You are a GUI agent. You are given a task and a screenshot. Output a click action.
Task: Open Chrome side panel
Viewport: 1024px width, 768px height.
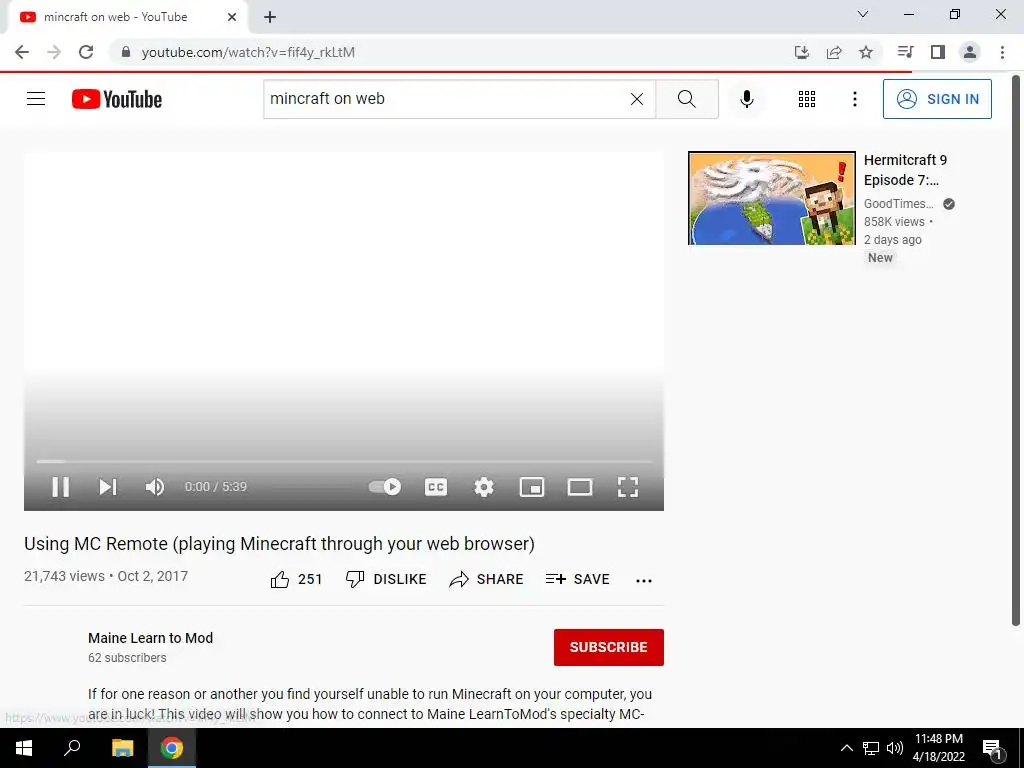pos(938,52)
